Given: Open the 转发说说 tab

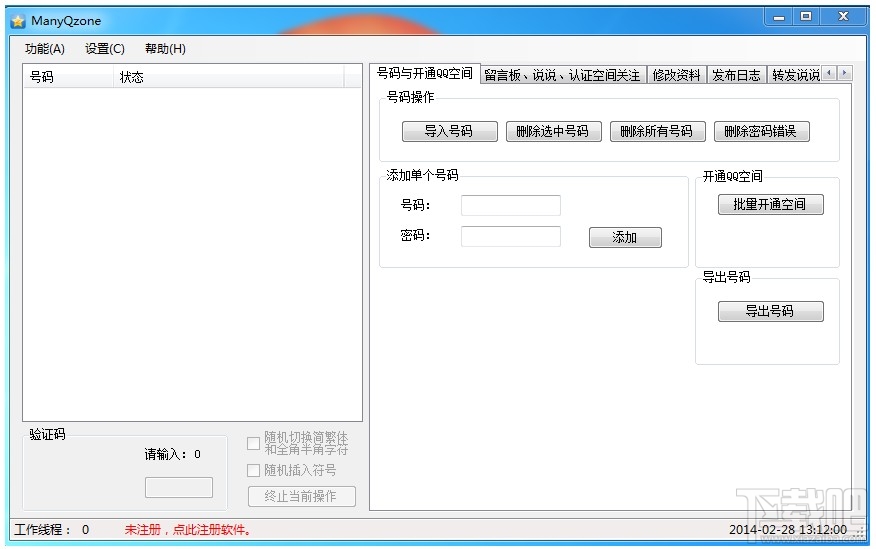Looking at the screenshot, I should 796,75.
